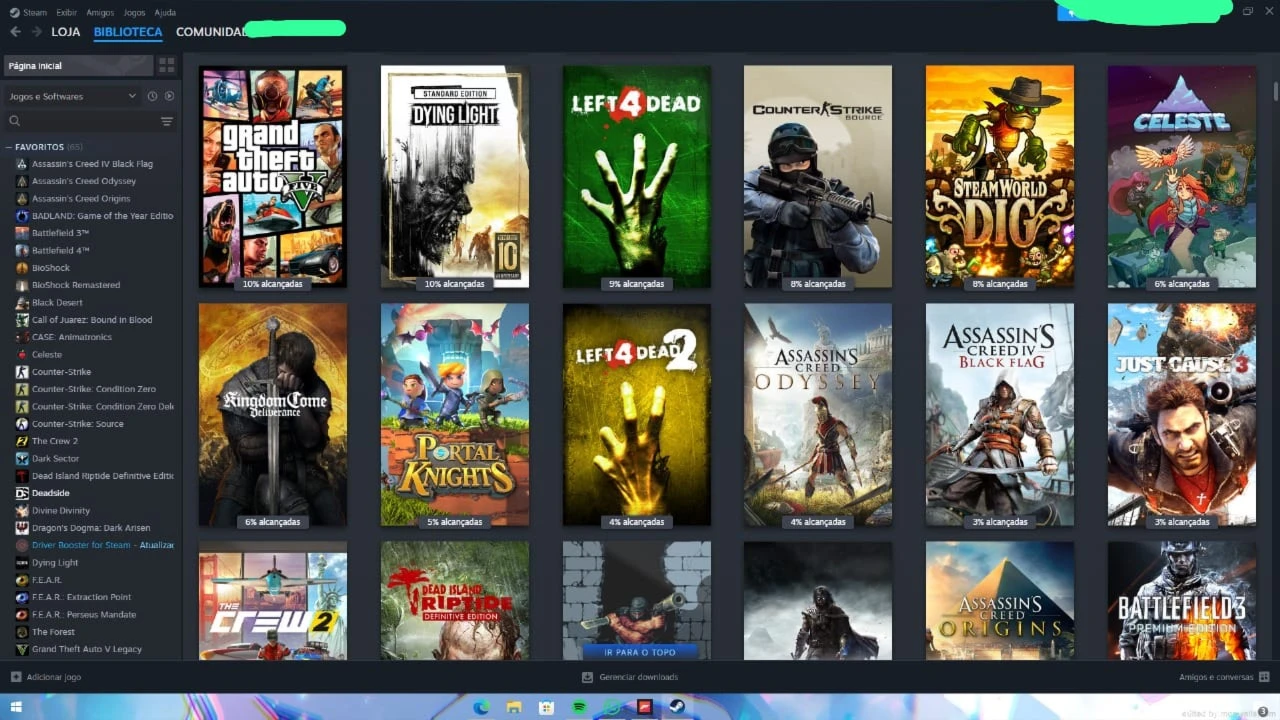The height and width of the screenshot is (720, 1280).
Task: Open Just Cause 3 cover thumbnail
Action: [x=1182, y=415]
